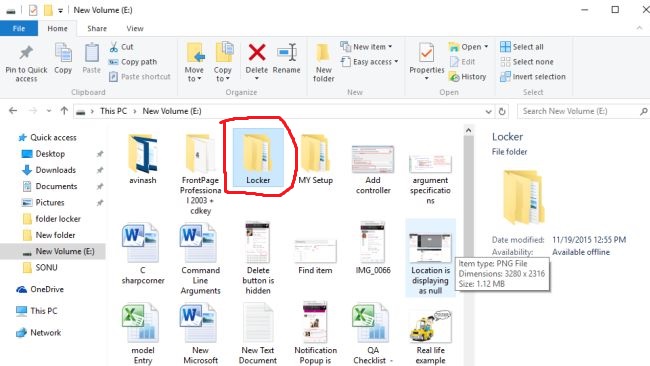Screen dimensions: 650x366
Task: Click Select all
Action: point(522,47)
